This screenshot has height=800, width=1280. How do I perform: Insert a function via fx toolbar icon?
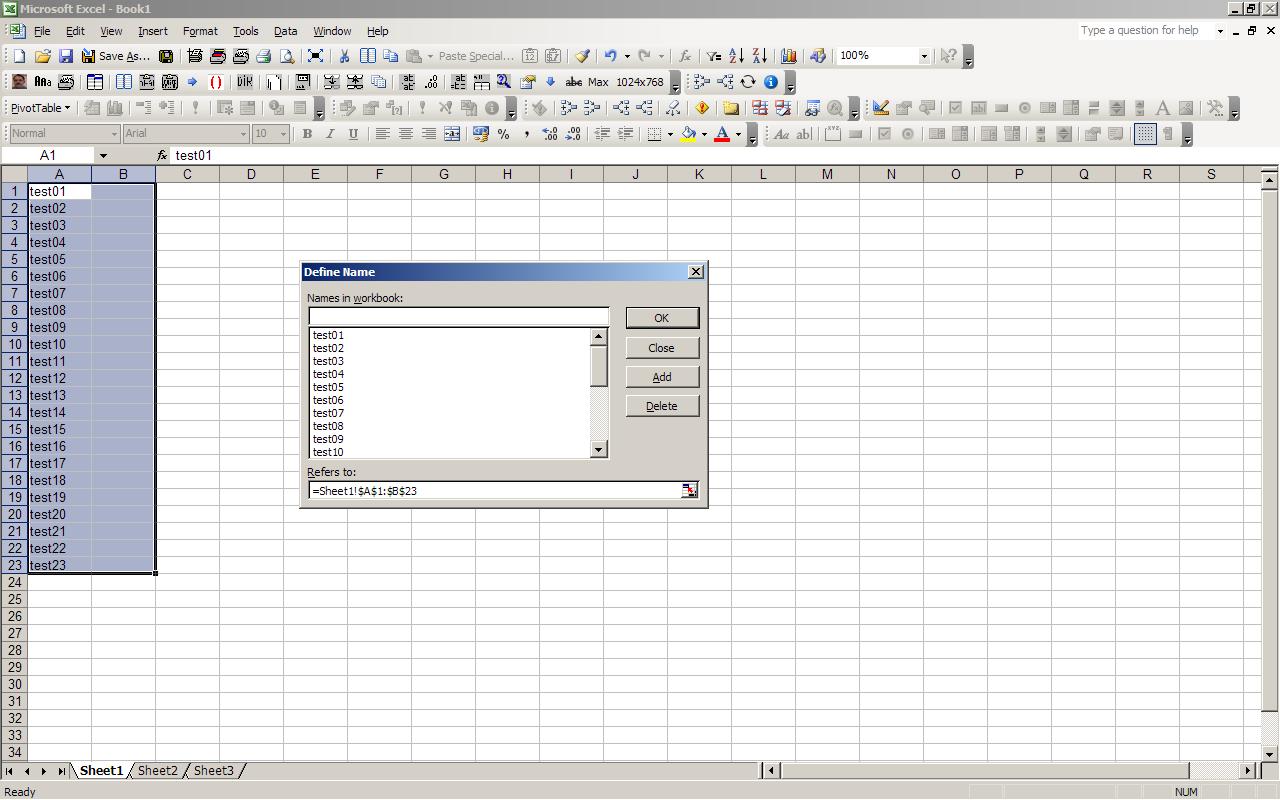[685, 56]
